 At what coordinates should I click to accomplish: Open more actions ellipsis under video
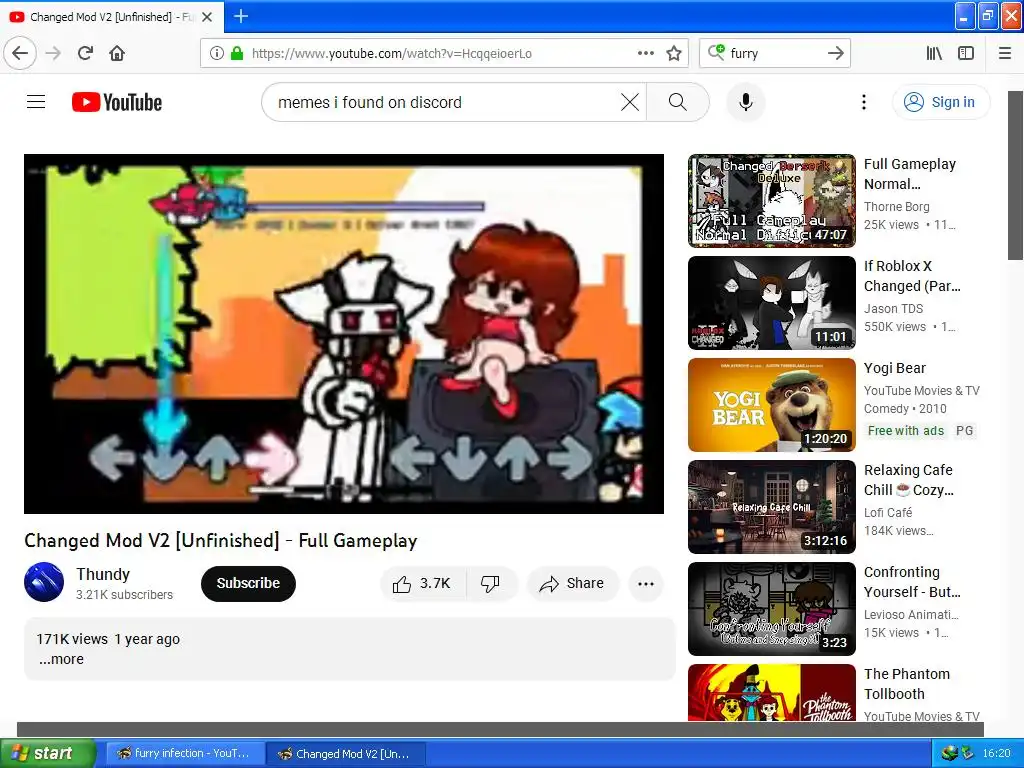pos(646,584)
